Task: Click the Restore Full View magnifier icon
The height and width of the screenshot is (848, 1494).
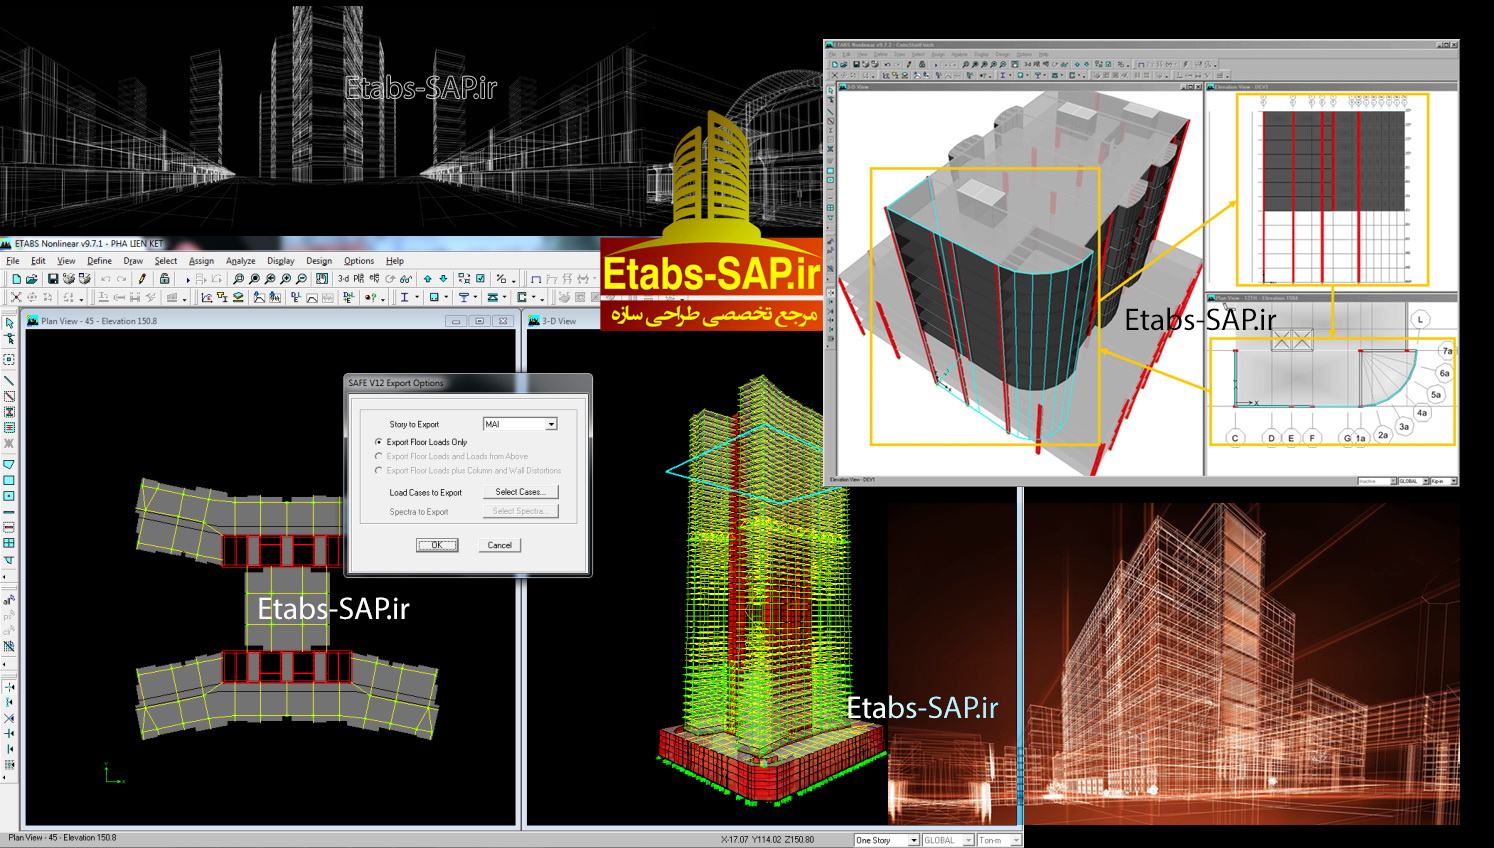Action: [x=254, y=279]
